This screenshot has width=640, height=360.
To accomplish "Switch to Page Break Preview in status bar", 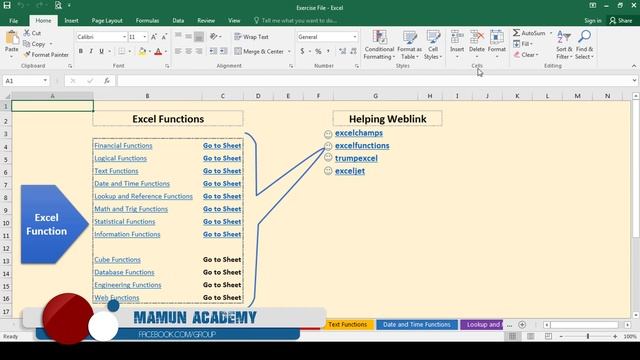I will coord(548,336).
